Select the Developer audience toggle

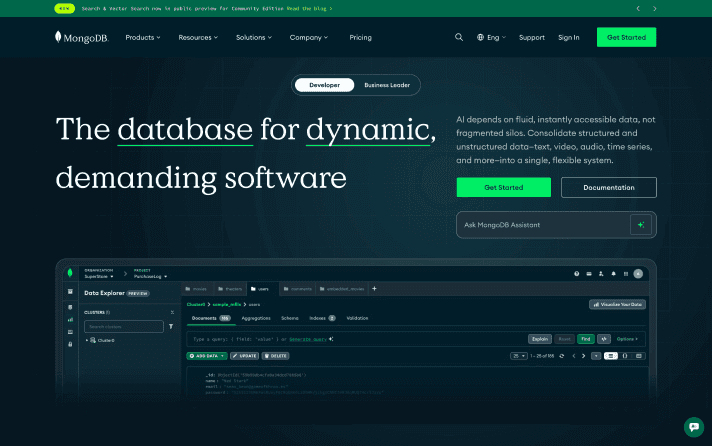click(x=324, y=85)
